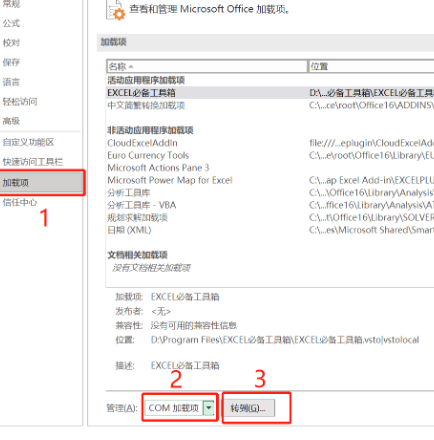Image resolution: width=434 pixels, height=440 pixels.
Task: Click the add-ins gear page icon
Action: click(116, 10)
